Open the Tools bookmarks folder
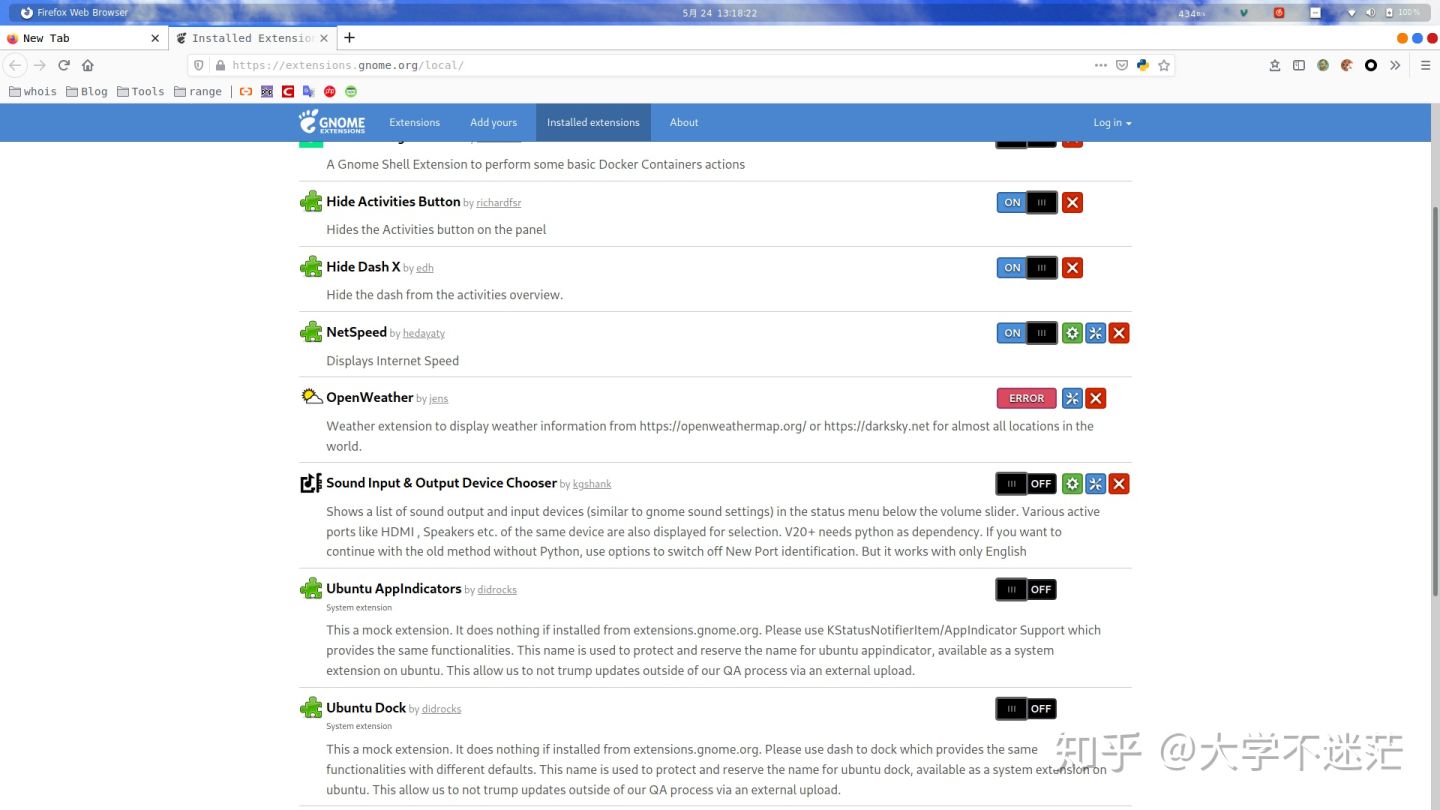Viewport: 1440px width, 810px height. point(140,91)
